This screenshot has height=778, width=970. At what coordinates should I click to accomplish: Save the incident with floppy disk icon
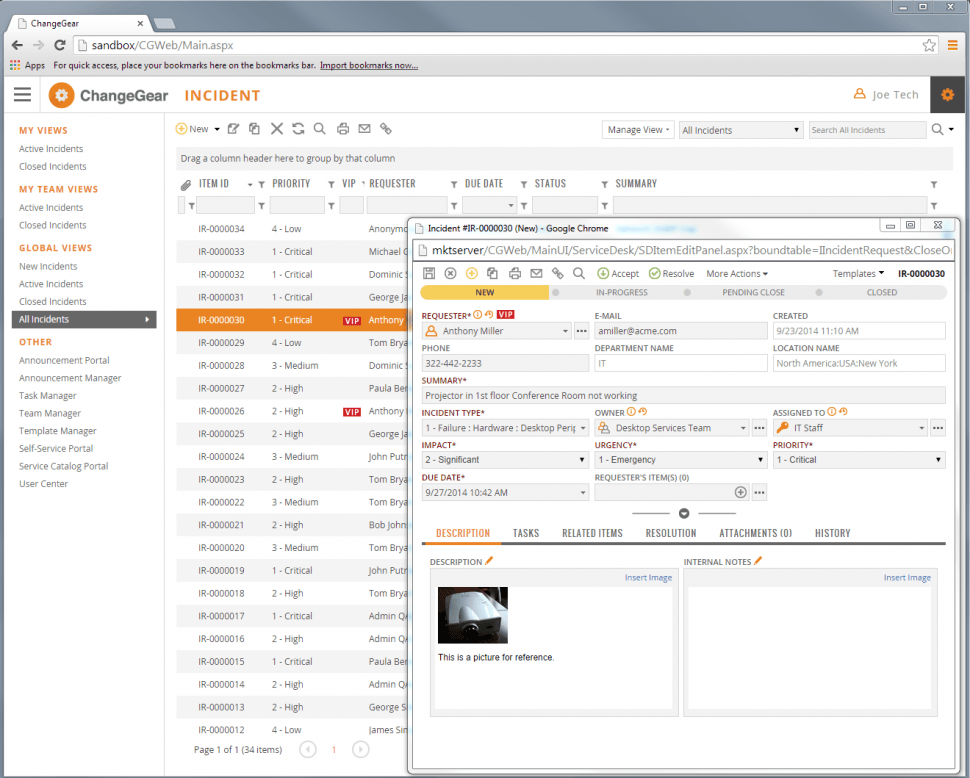click(429, 273)
